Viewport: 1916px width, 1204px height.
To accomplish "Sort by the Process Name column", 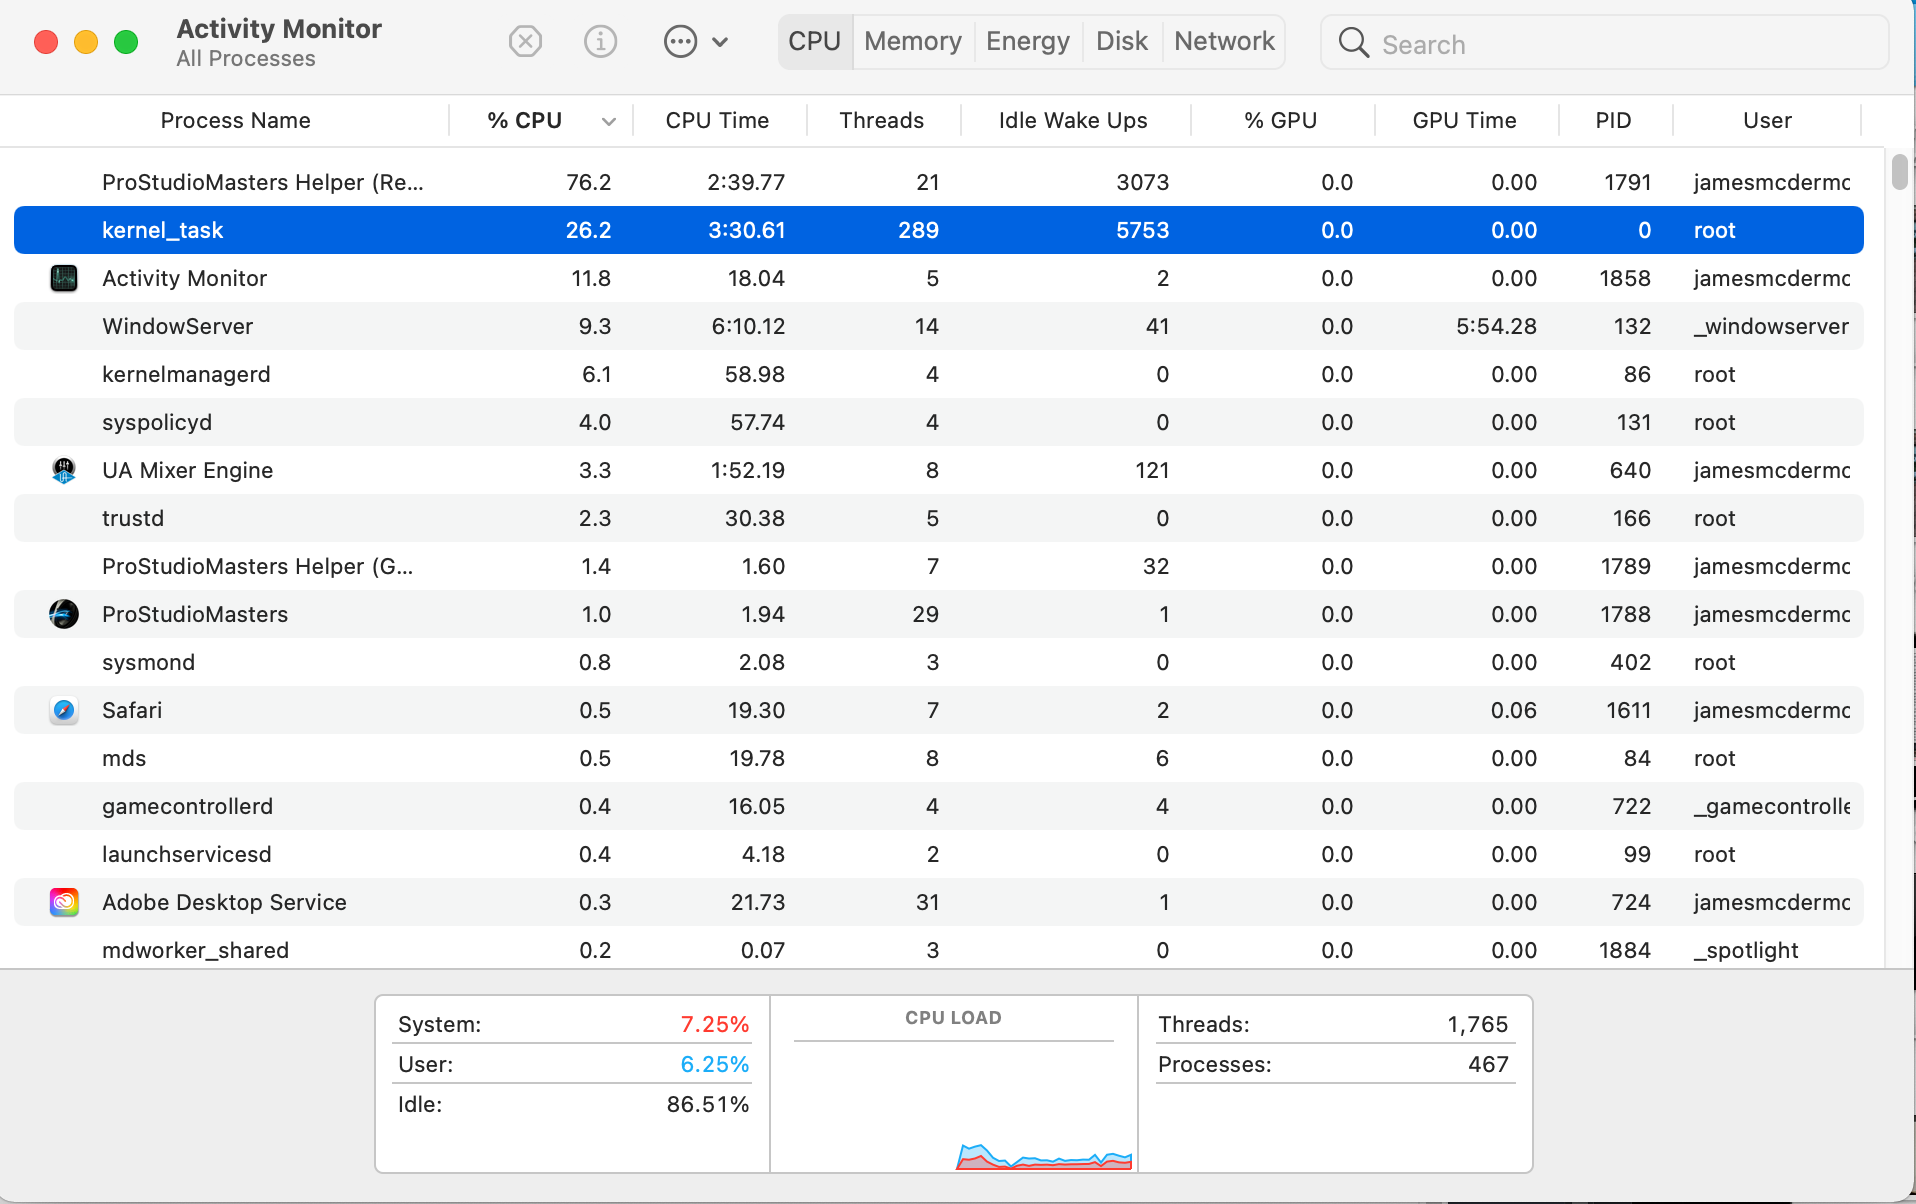I will [235, 121].
